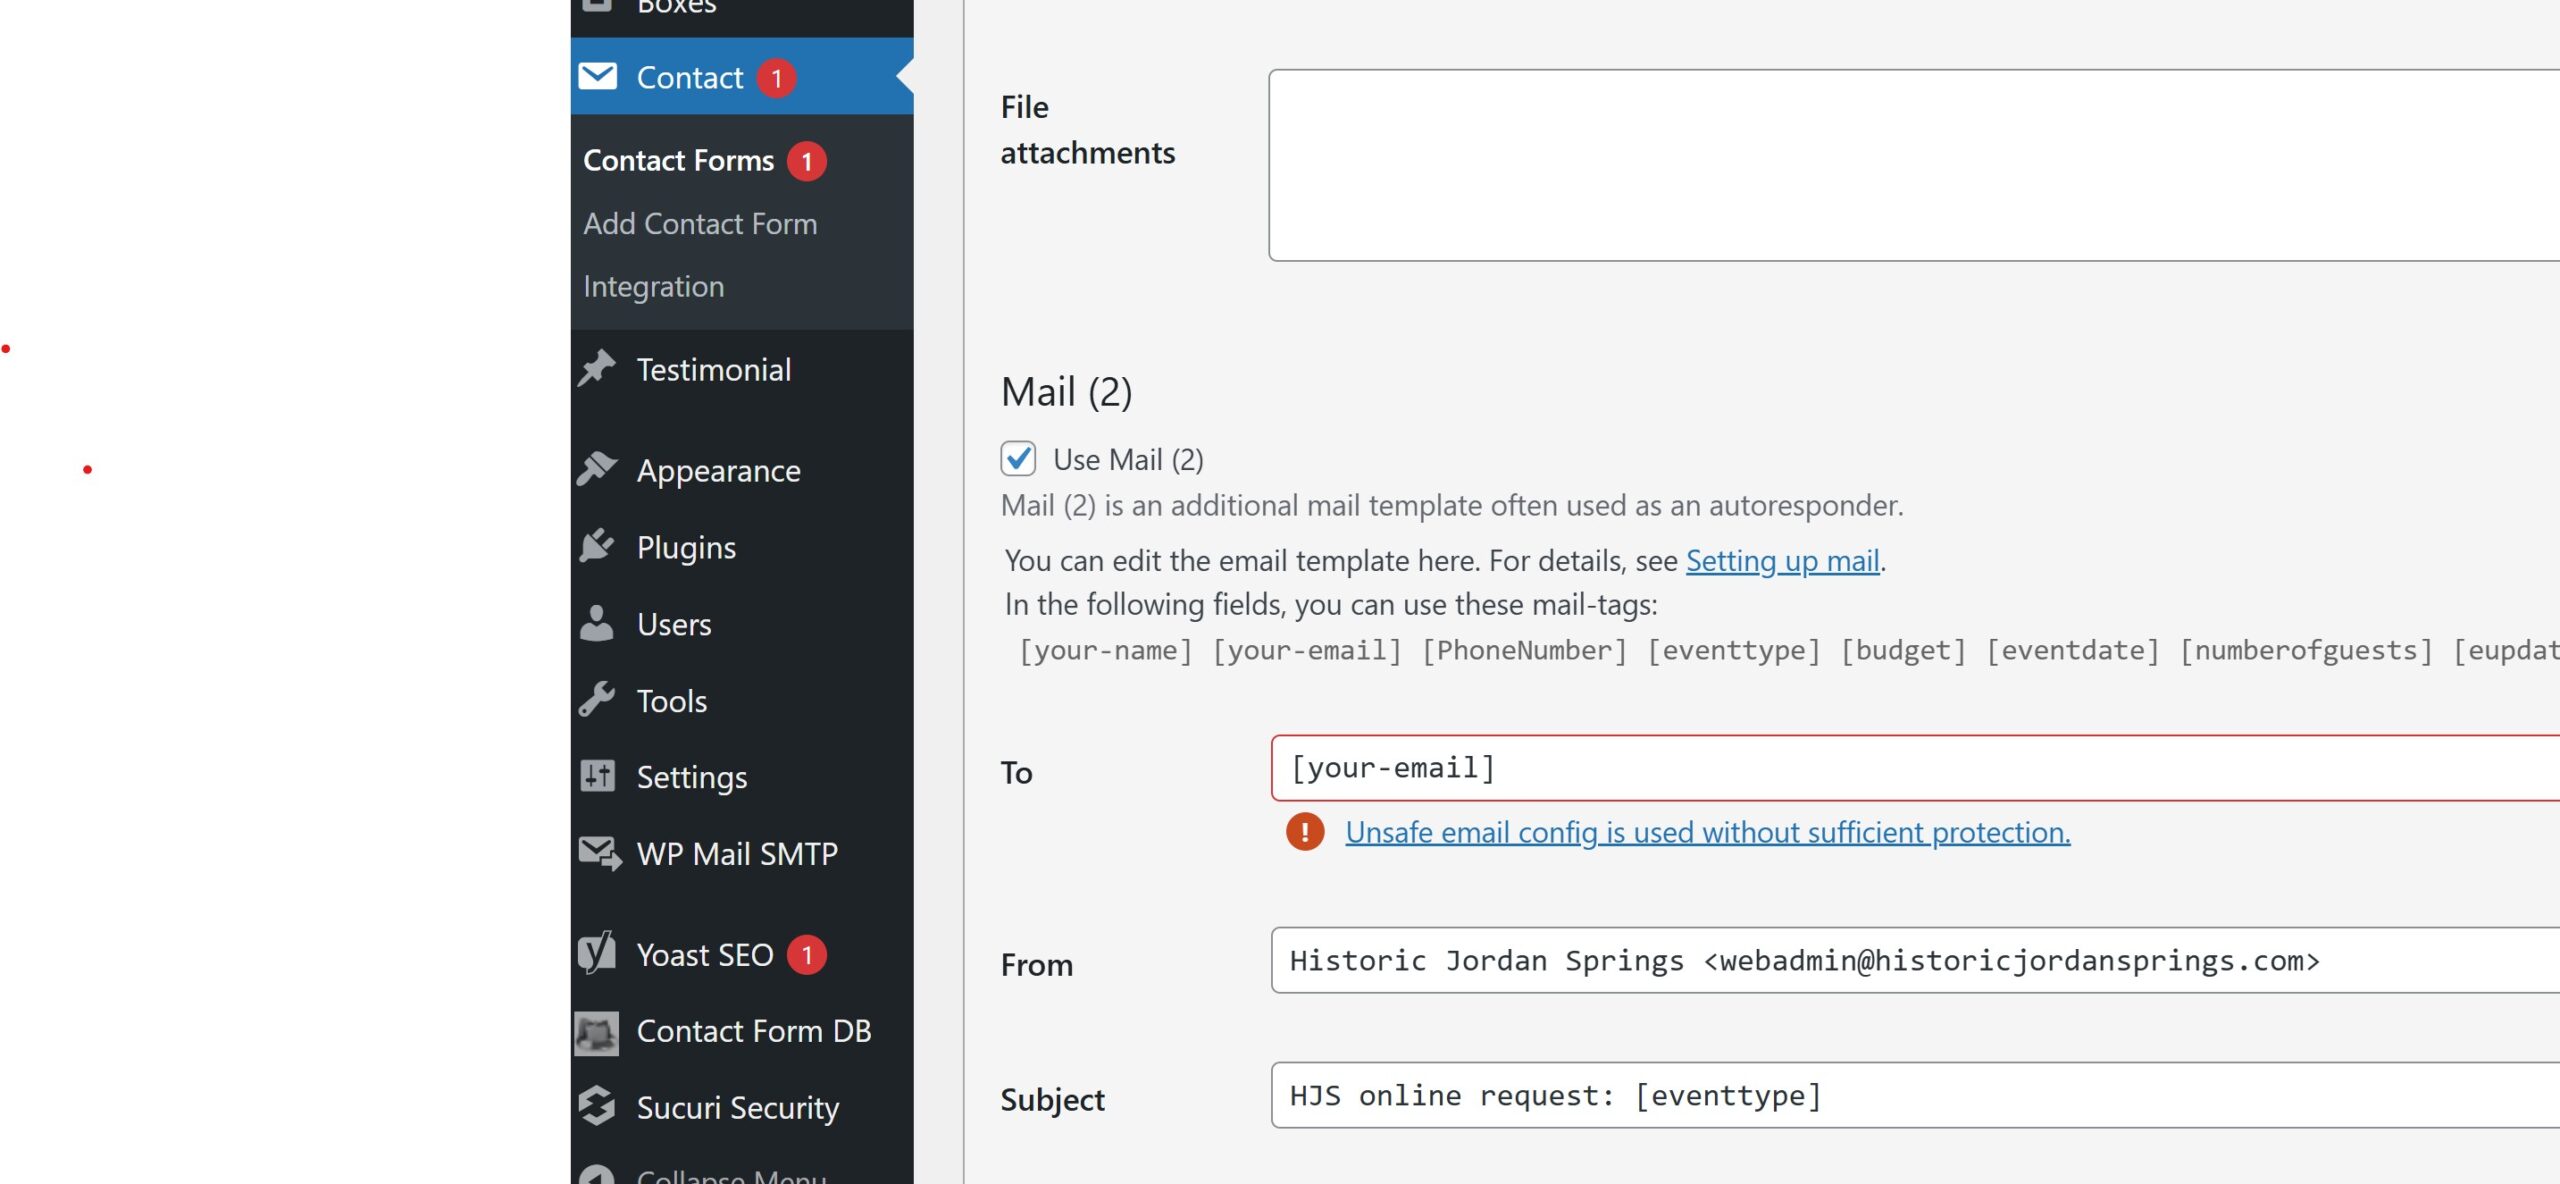Click the To field with [your-email]
Screen dimensions: 2560x1184
pos(1900,768)
